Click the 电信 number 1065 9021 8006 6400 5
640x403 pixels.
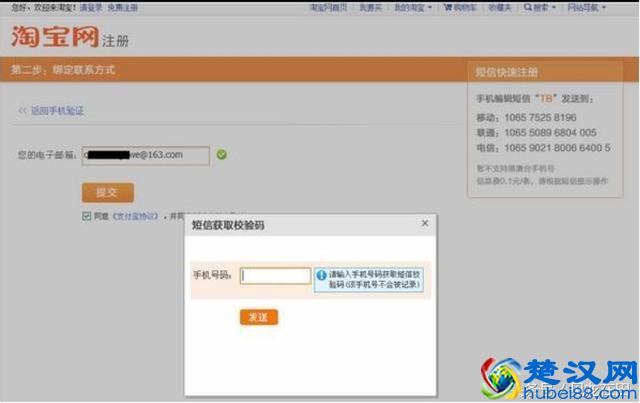point(558,148)
